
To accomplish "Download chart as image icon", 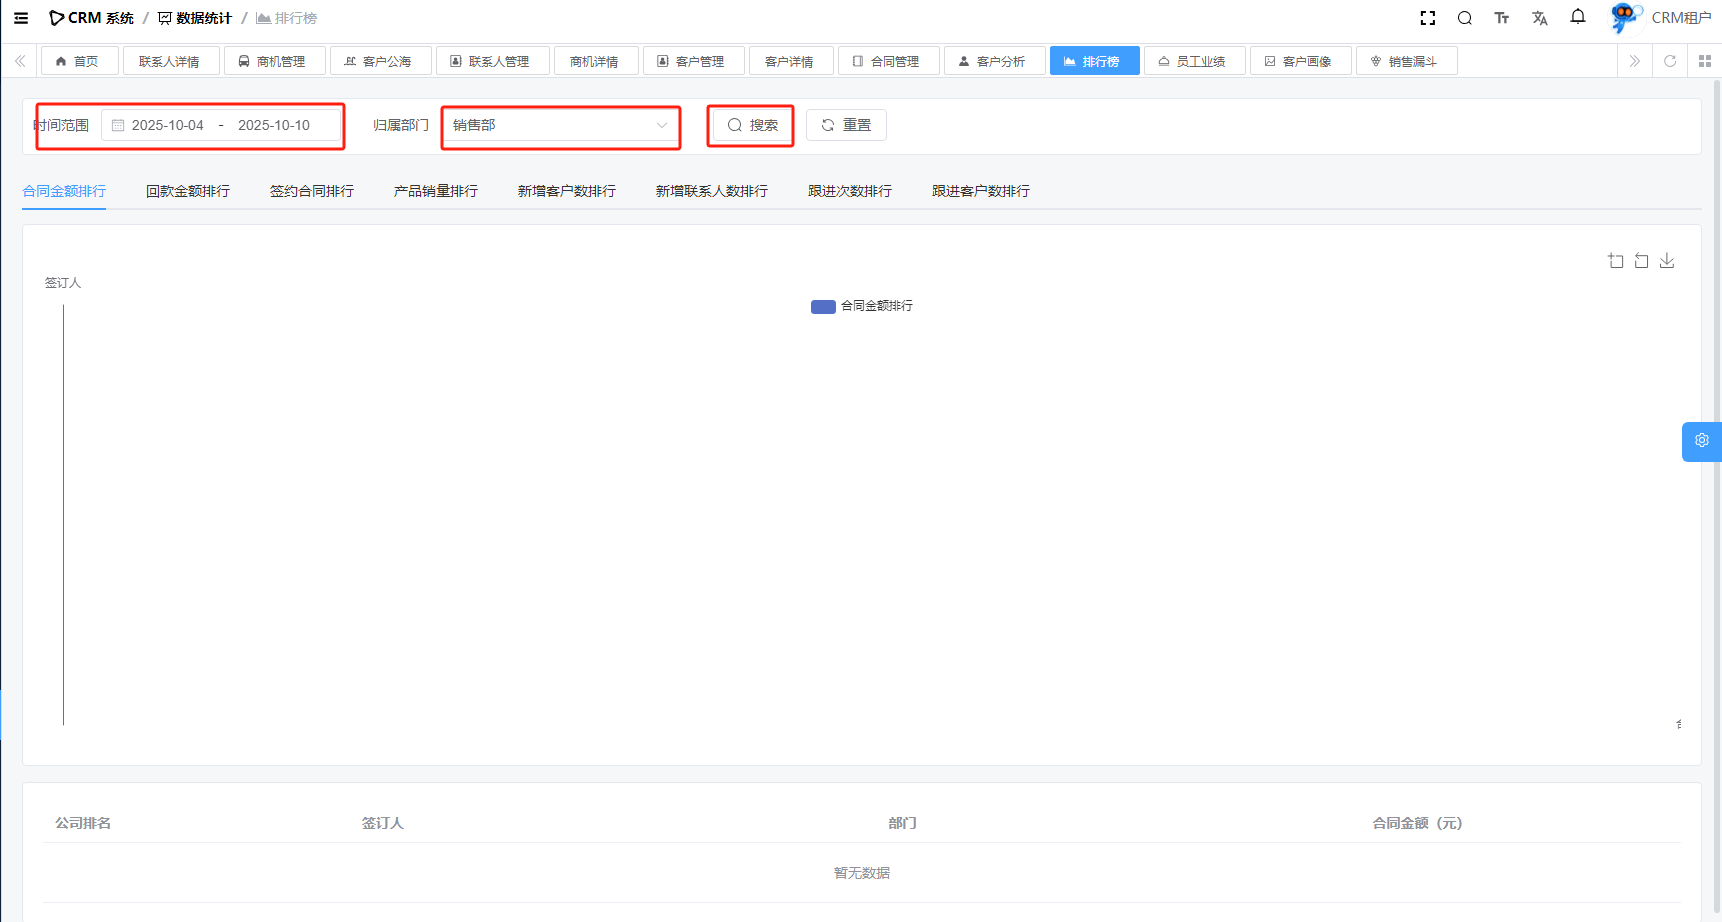I will (1666, 261).
